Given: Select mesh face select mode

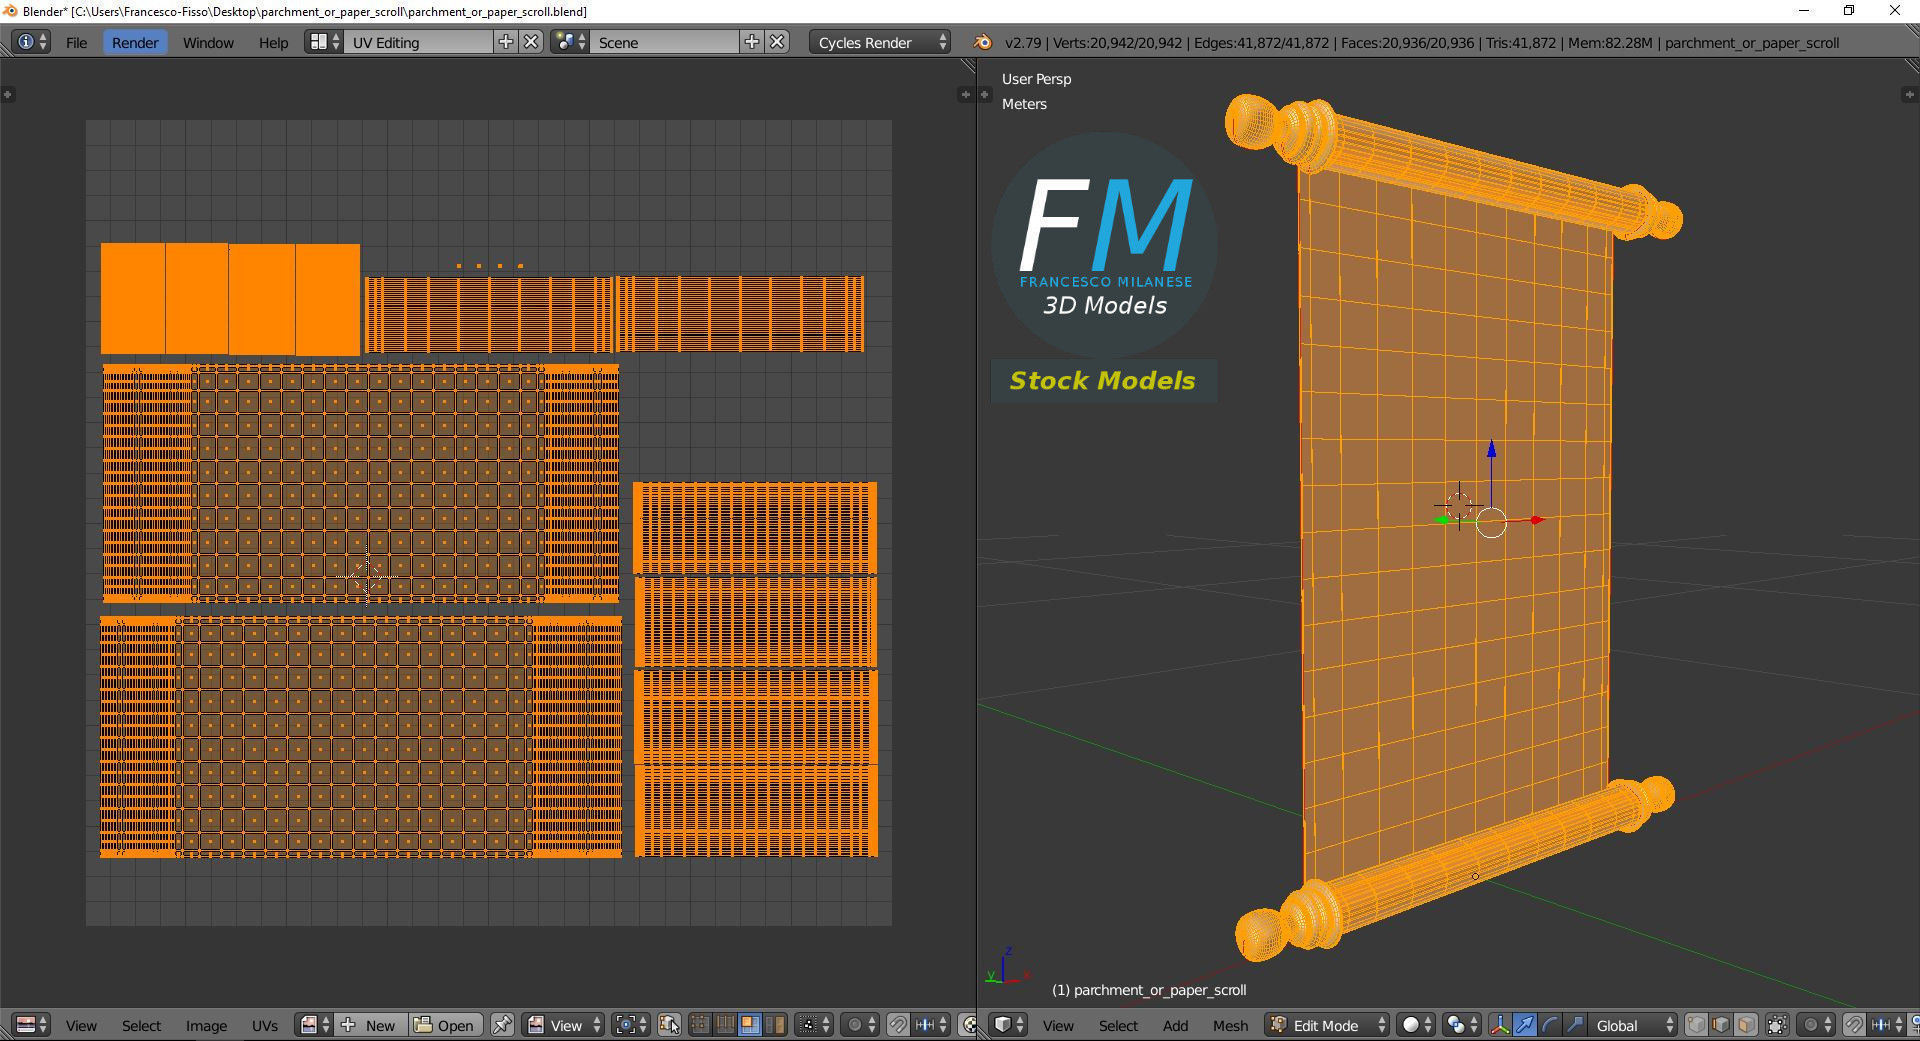Looking at the screenshot, I should tap(1746, 1025).
